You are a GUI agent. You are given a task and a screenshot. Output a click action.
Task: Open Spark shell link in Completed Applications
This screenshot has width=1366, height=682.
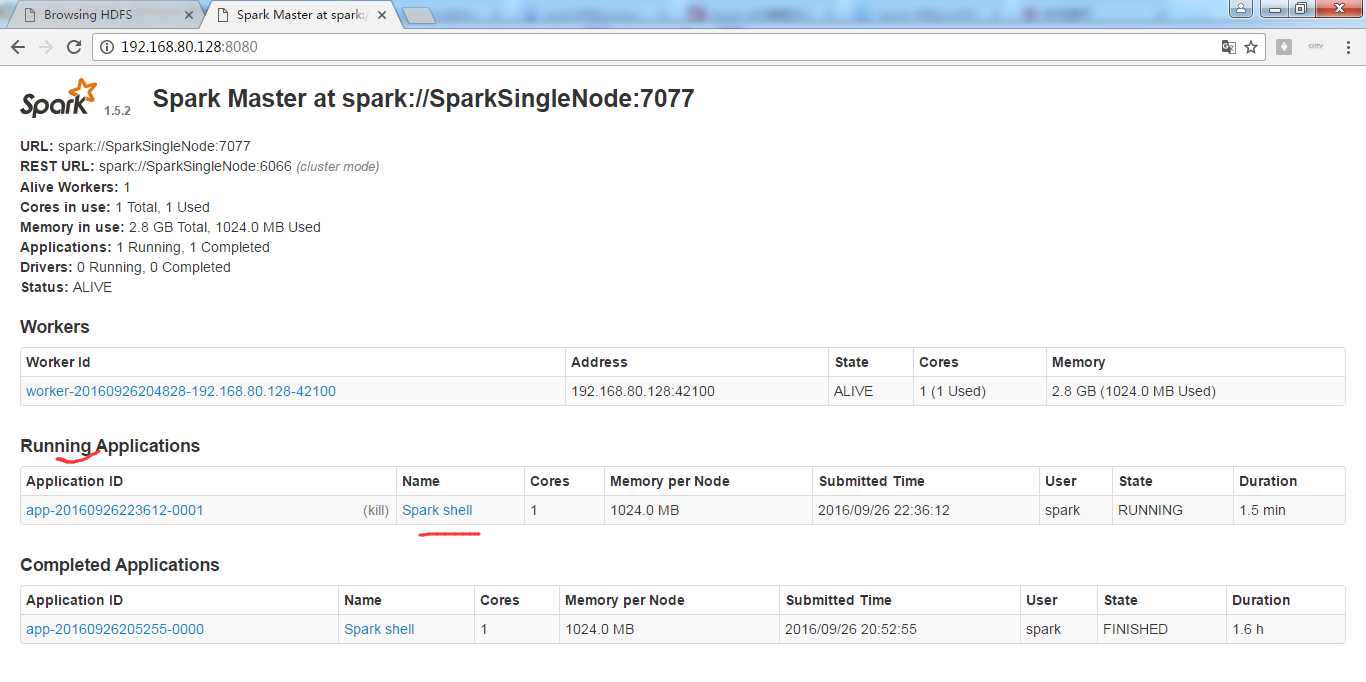tap(379, 629)
